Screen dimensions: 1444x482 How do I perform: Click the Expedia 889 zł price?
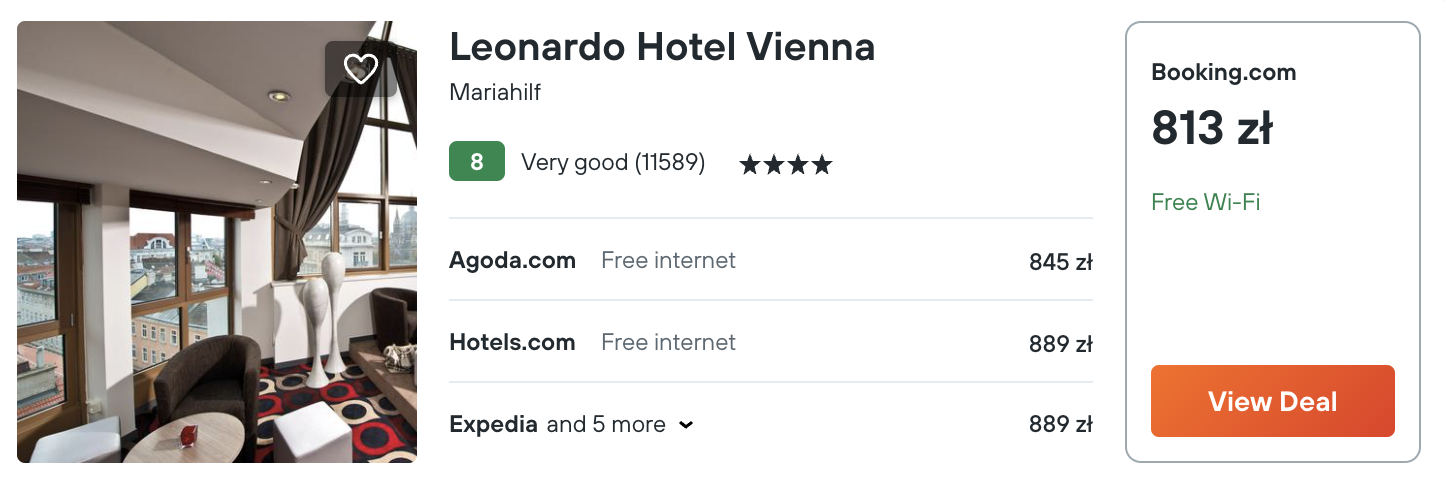point(1060,425)
